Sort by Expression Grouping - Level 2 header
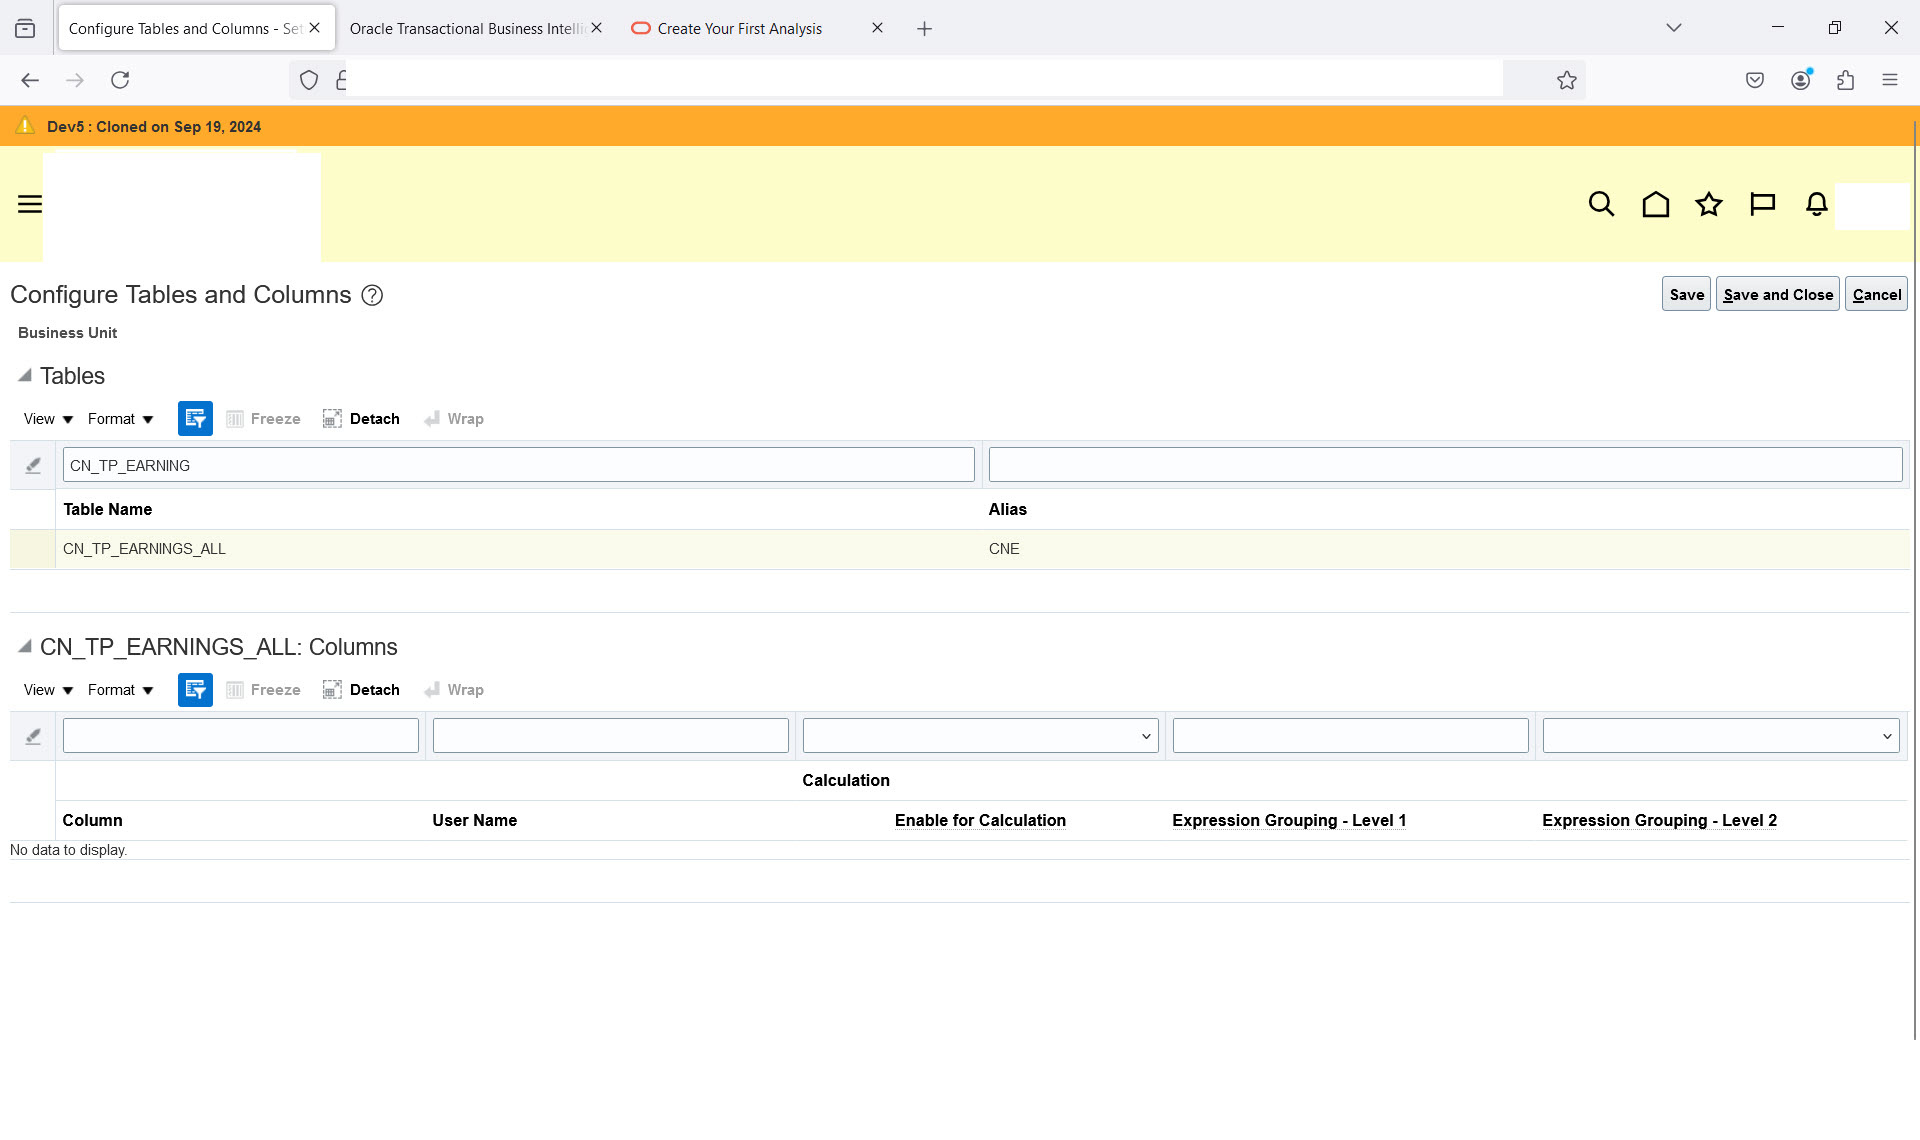Image resolution: width=1920 pixels, height=1140 pixels. (x=1659, y=820)
